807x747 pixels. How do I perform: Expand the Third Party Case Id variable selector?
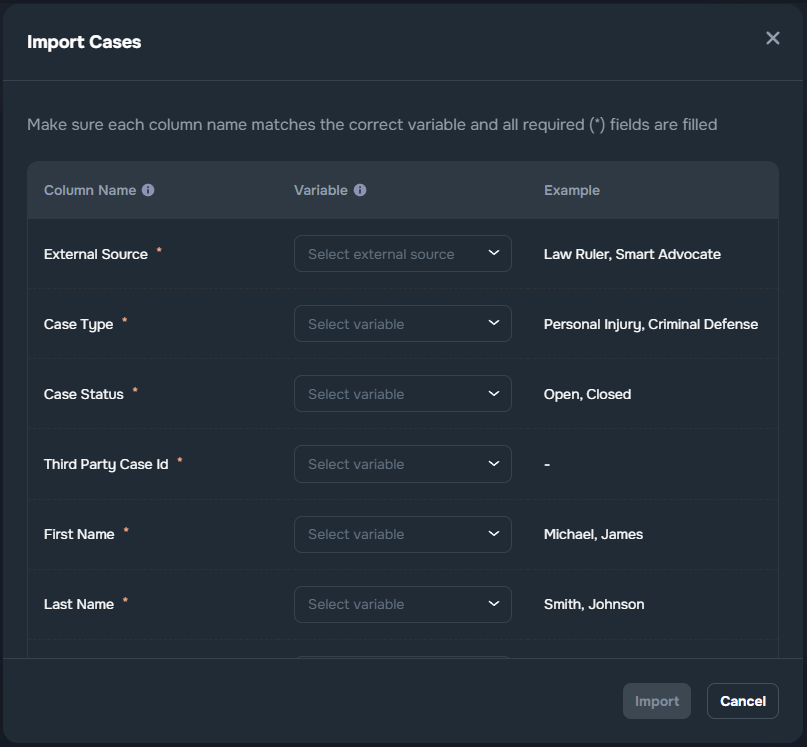[x=403, y=463]
